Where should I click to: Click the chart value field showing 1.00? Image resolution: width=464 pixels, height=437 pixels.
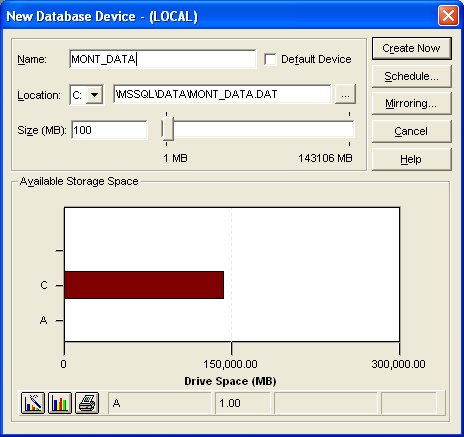pos(243,403)
